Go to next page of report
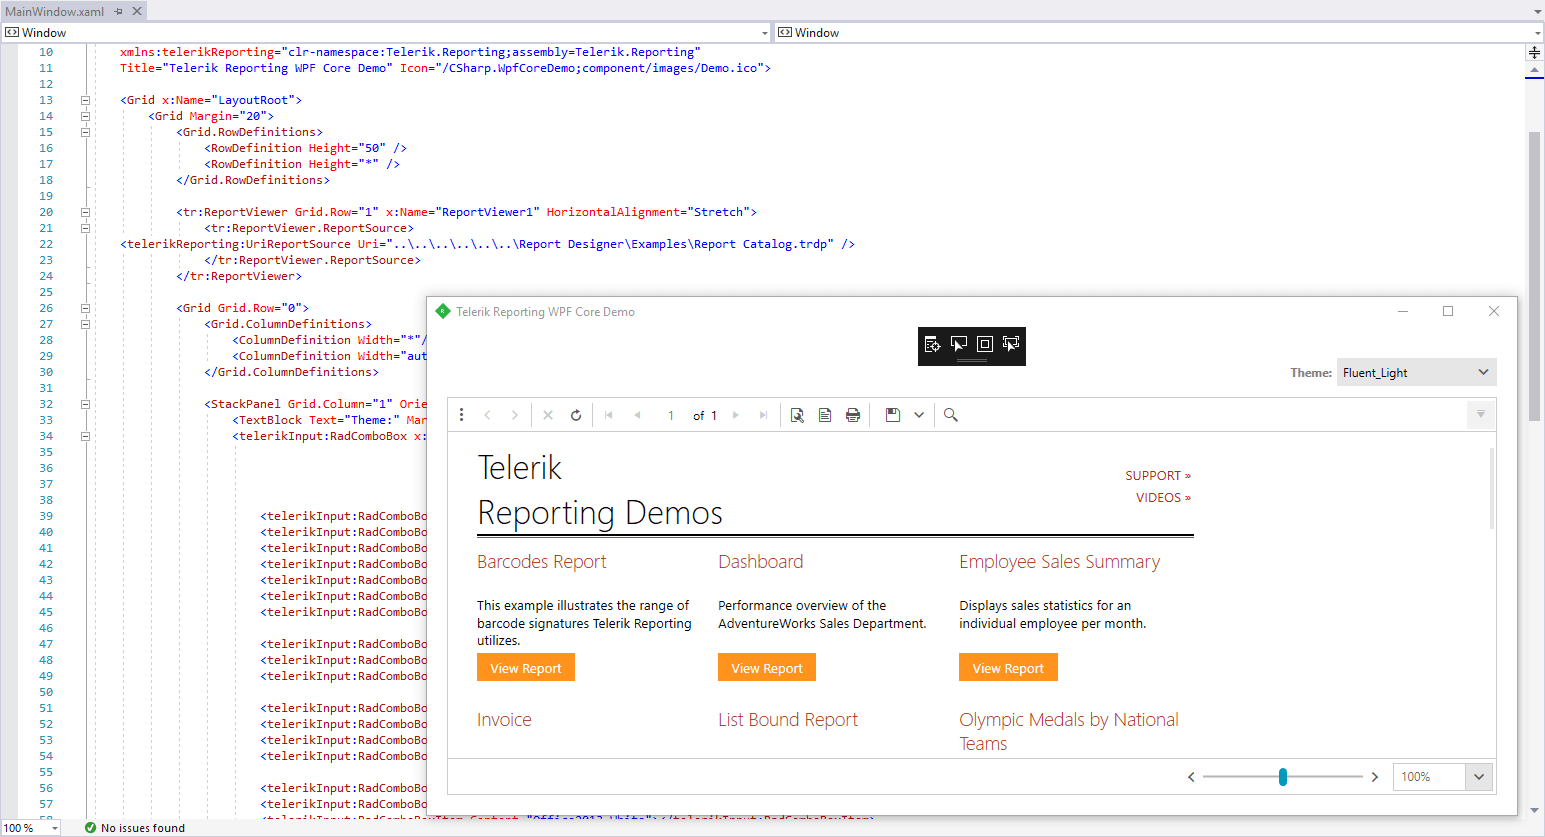The height and width of the screenshot is (837, 1545). click(x=736, y=415)
